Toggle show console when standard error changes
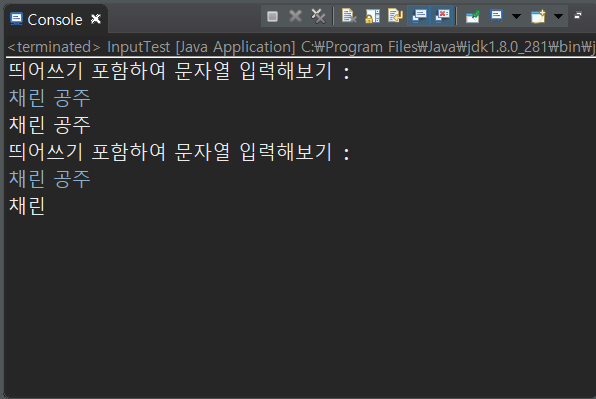The width and height of the screenshot is (596, 399). pyautogui.click(x=442, y=16)
